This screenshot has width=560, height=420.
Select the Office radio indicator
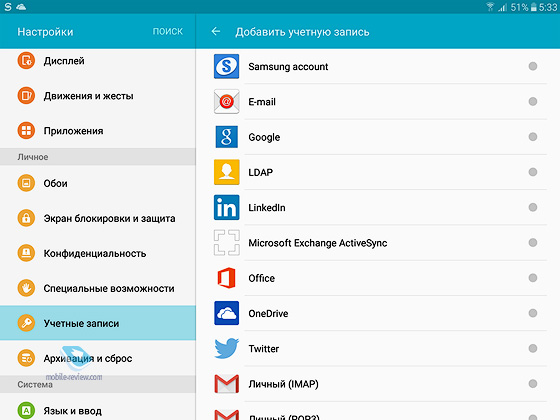point(532,278)
